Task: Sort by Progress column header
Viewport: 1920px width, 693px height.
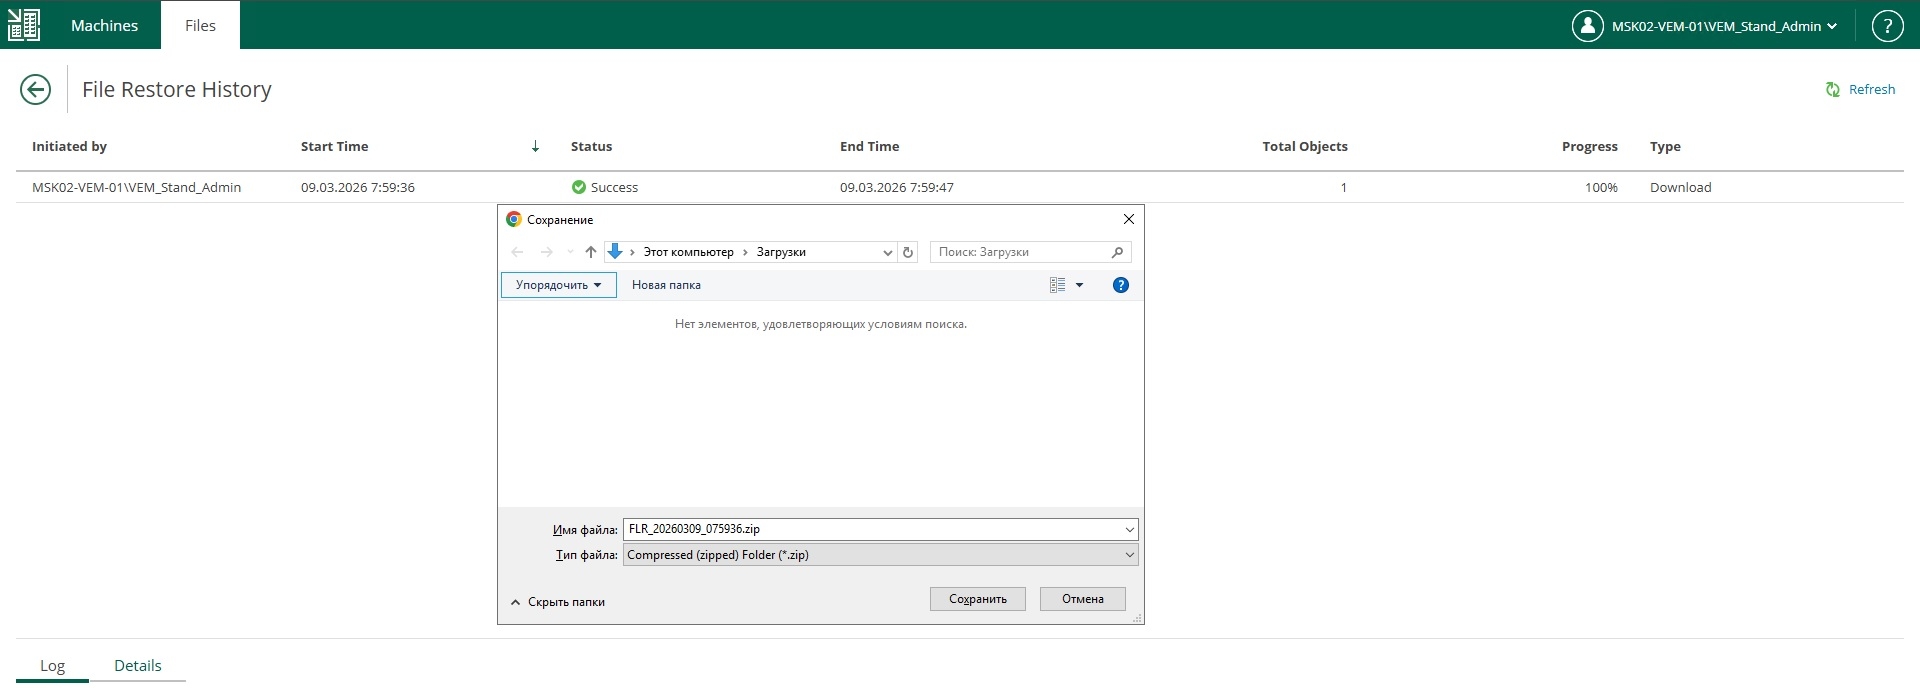Action: 1589,146
